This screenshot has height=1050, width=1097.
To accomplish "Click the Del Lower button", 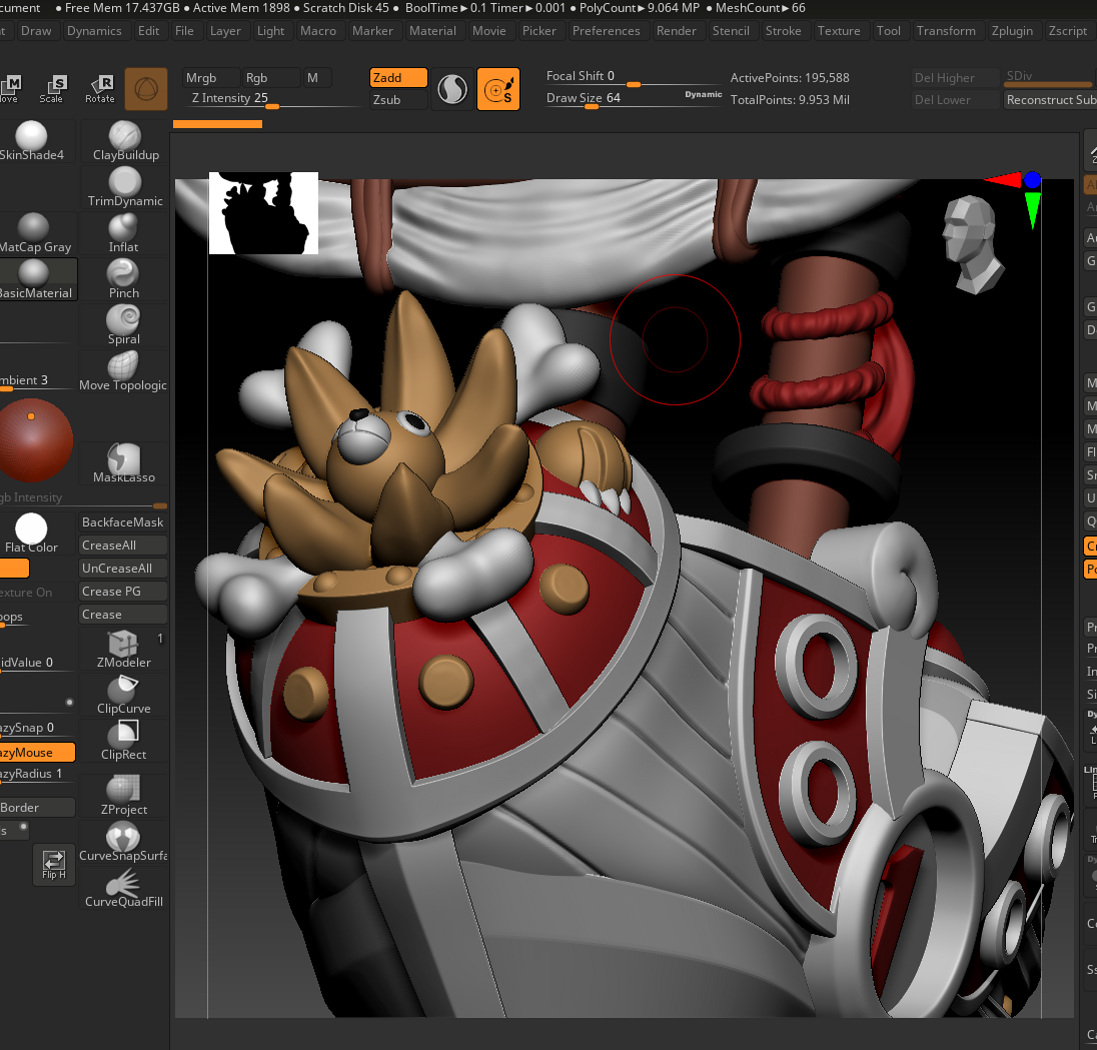I will pyautogui.click(x=954, y=100).
